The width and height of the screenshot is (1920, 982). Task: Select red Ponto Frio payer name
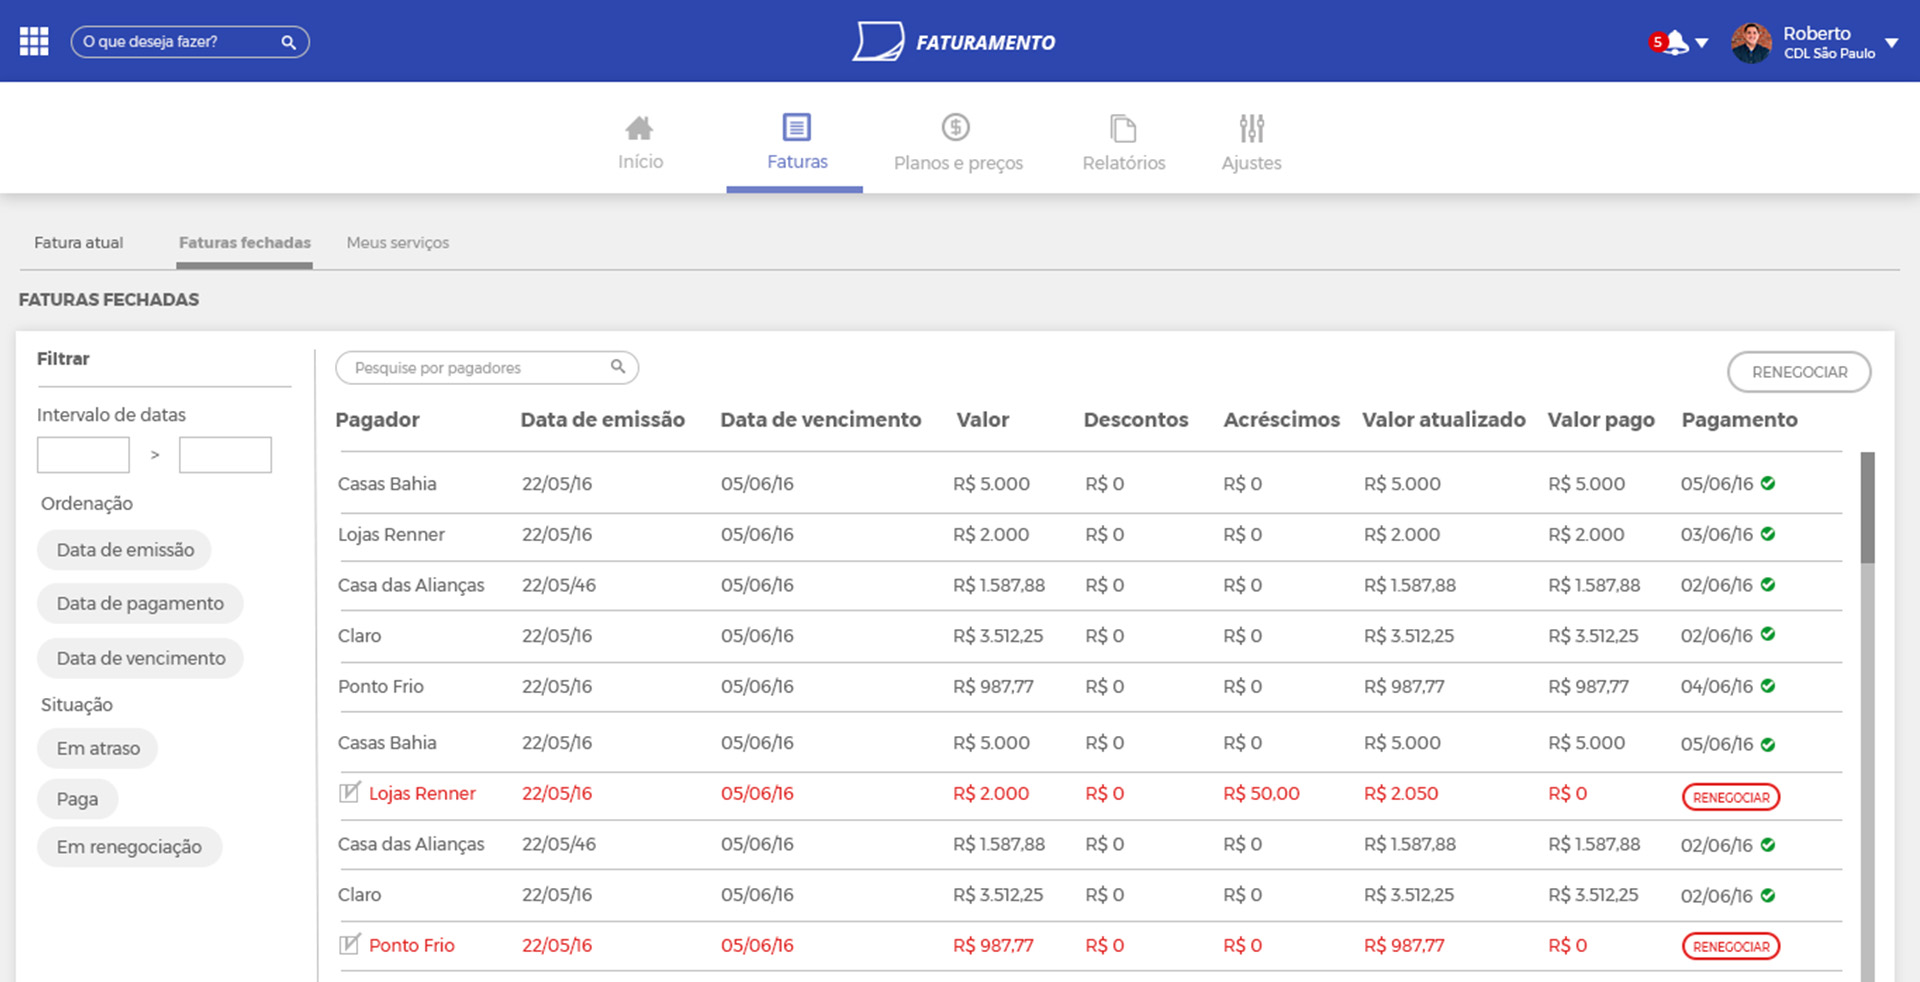click(411, 945)
